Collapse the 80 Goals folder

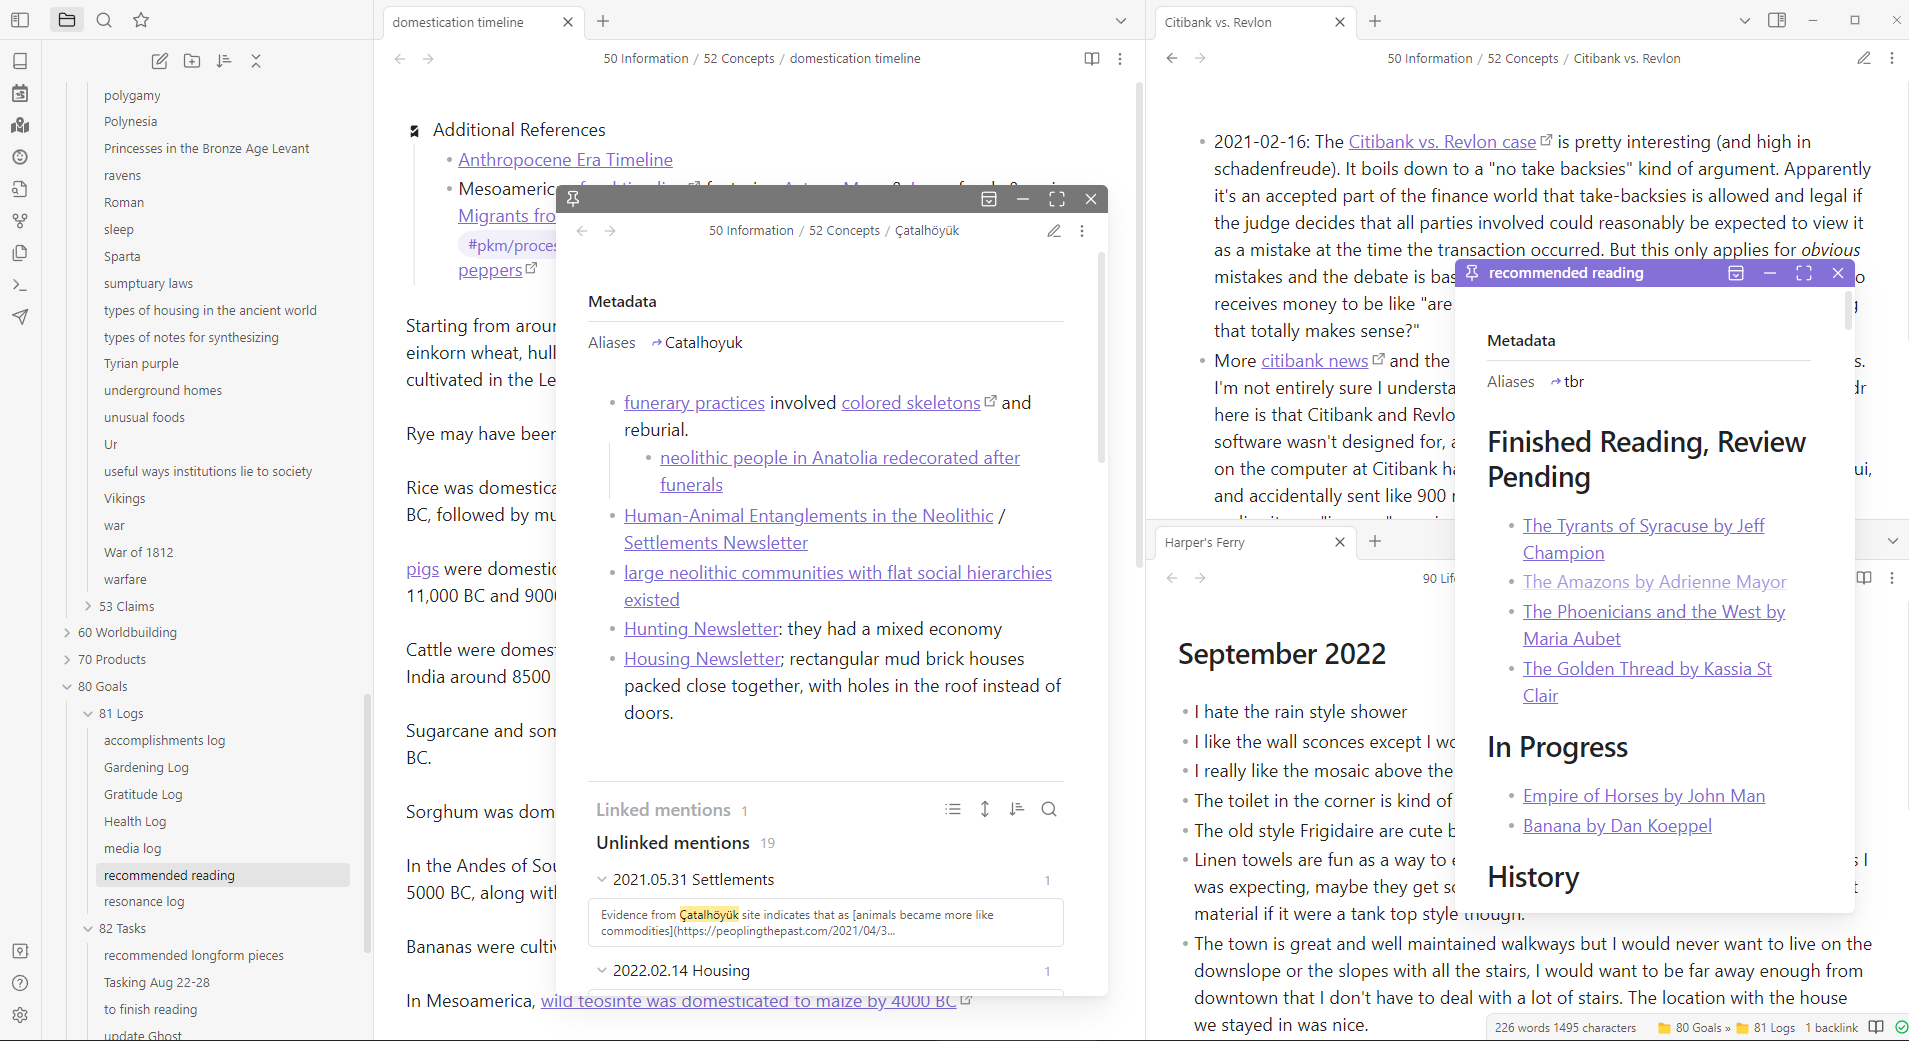coord(67,686)
